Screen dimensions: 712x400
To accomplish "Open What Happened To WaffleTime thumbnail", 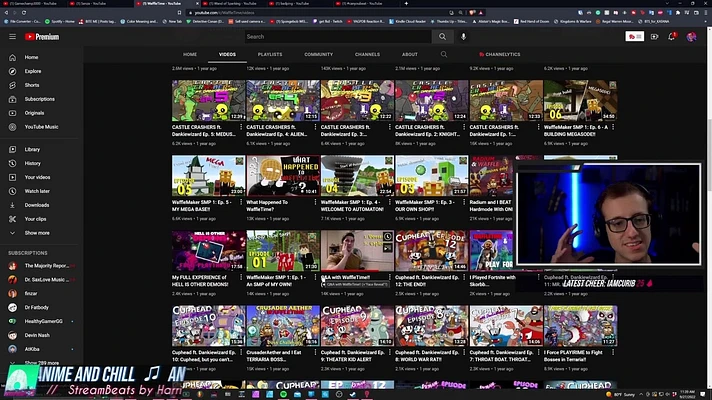I will (283, 176).
